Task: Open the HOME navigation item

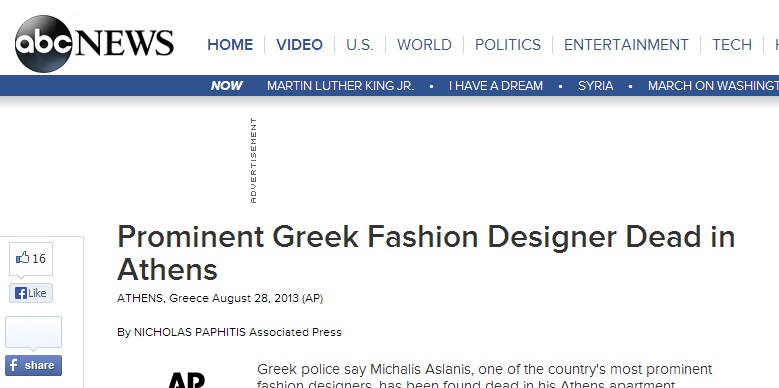Action: [230, 45]
